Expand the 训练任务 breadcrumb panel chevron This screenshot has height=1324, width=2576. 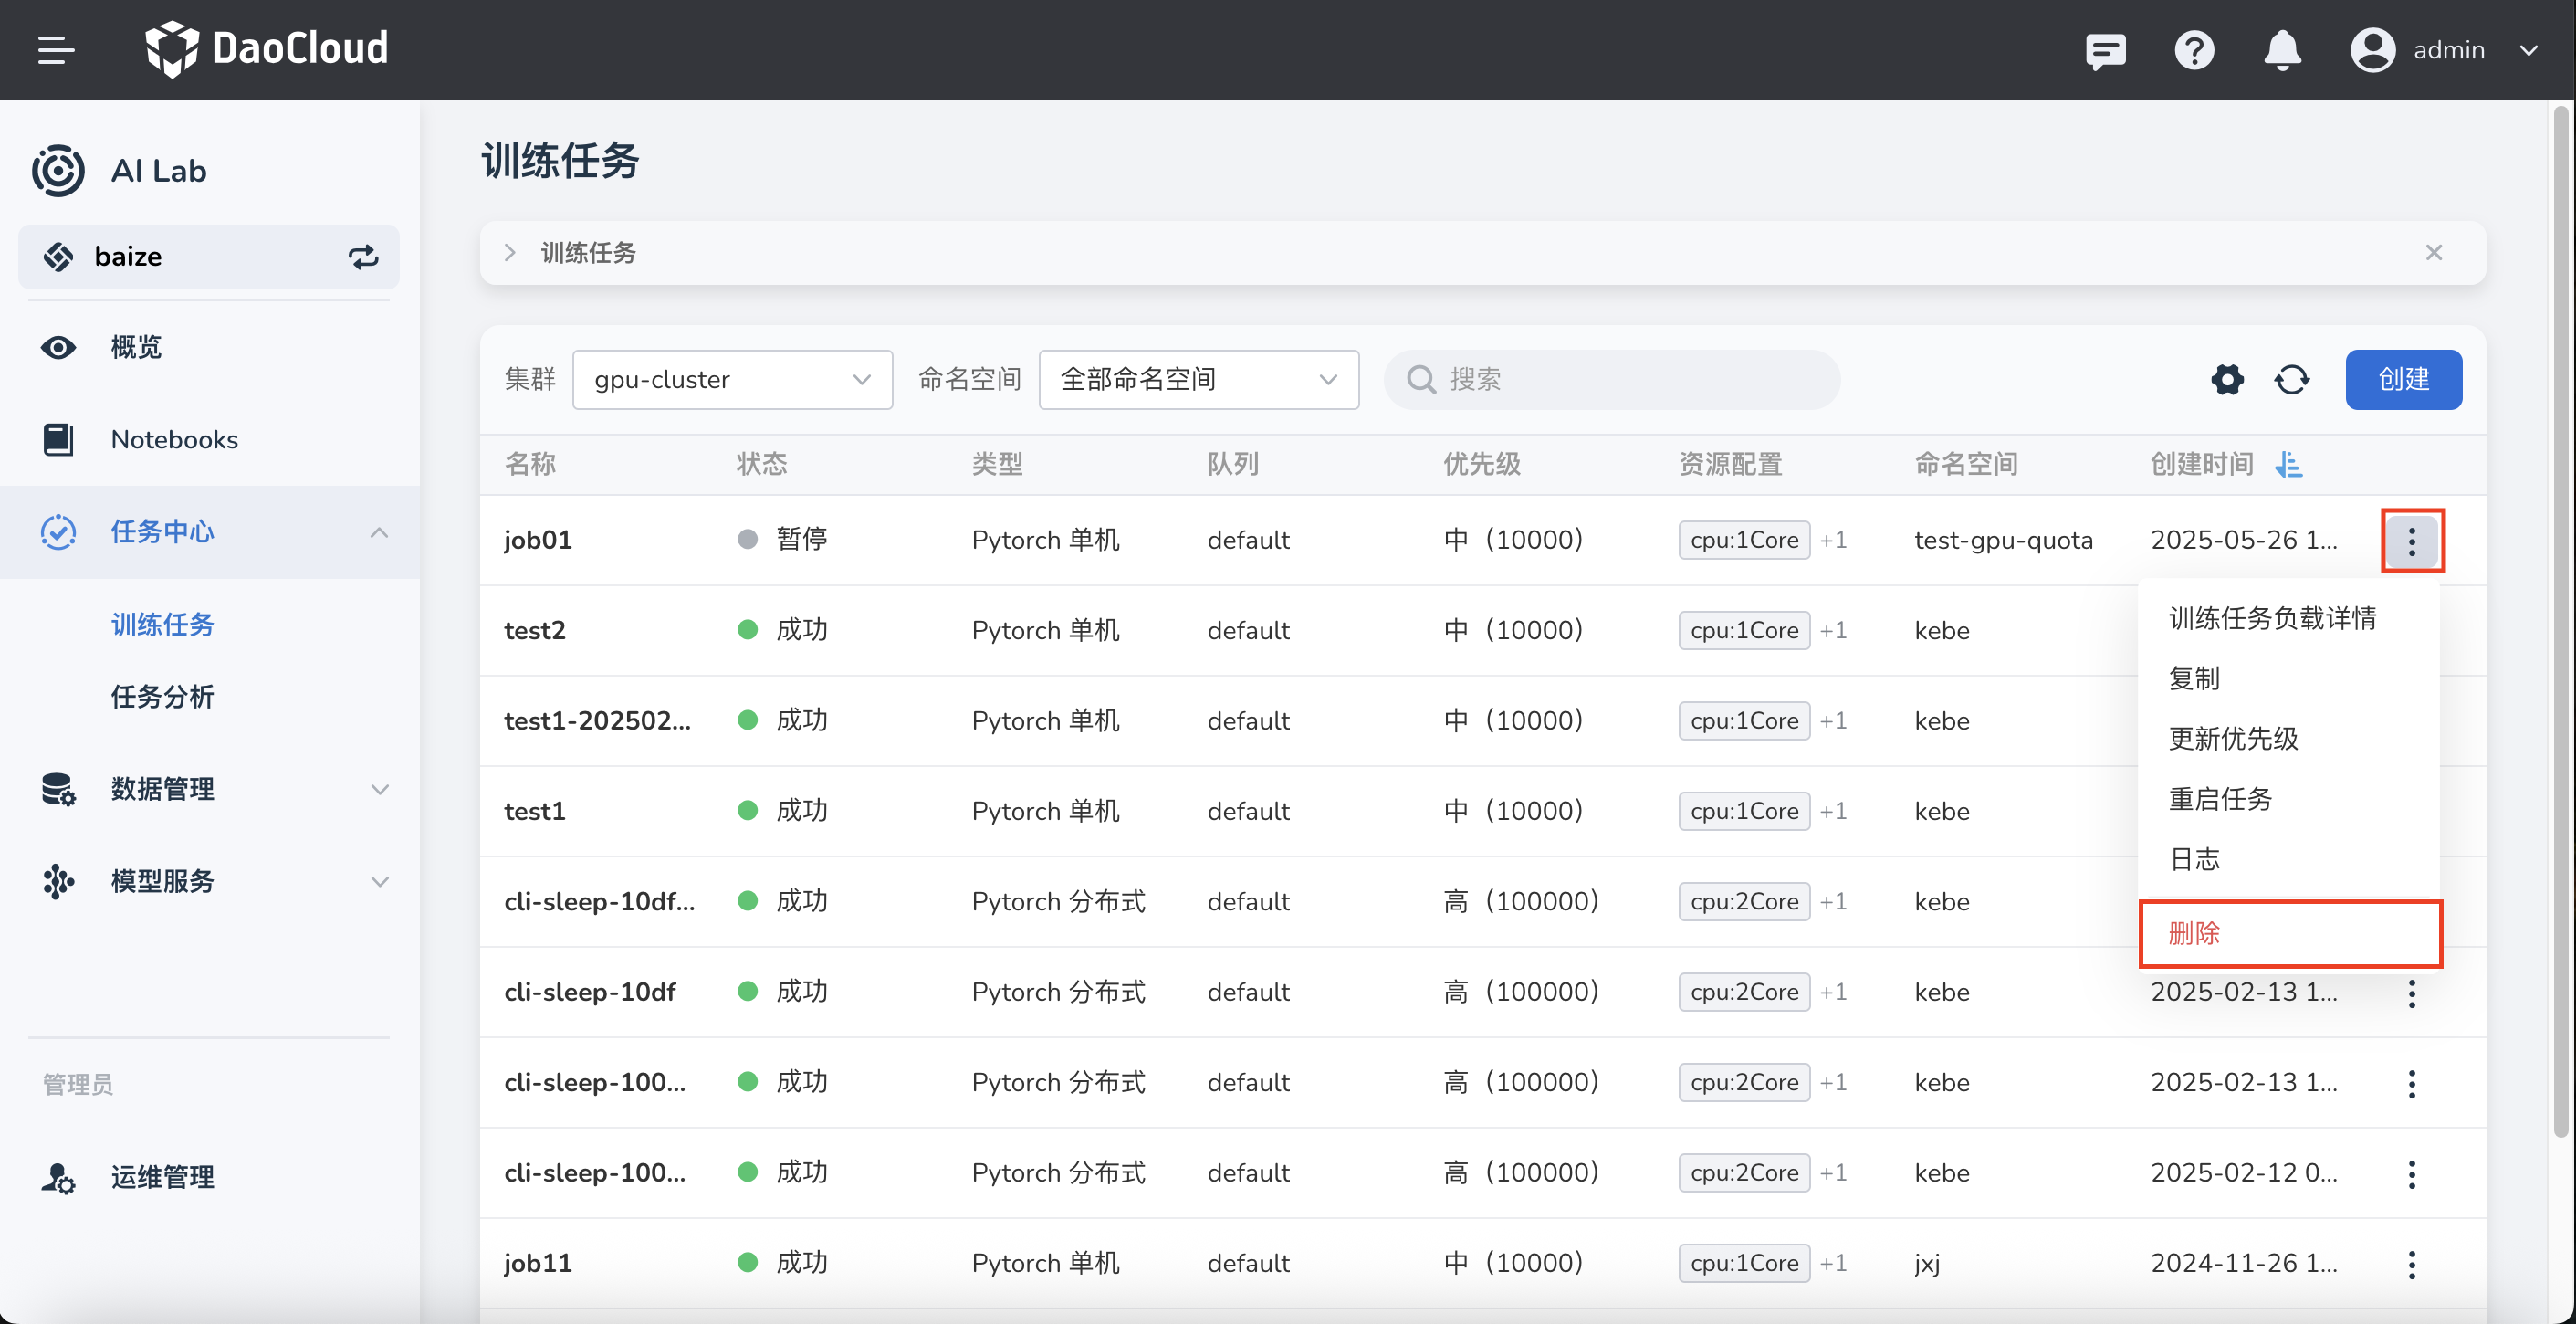click(x=510, y=253)
